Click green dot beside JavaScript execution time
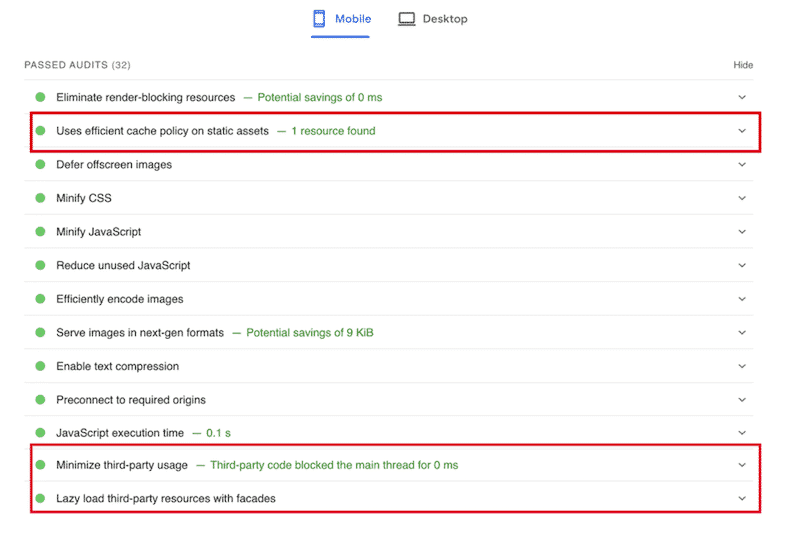The image size is (800, 548). click(x=40, y=433)
